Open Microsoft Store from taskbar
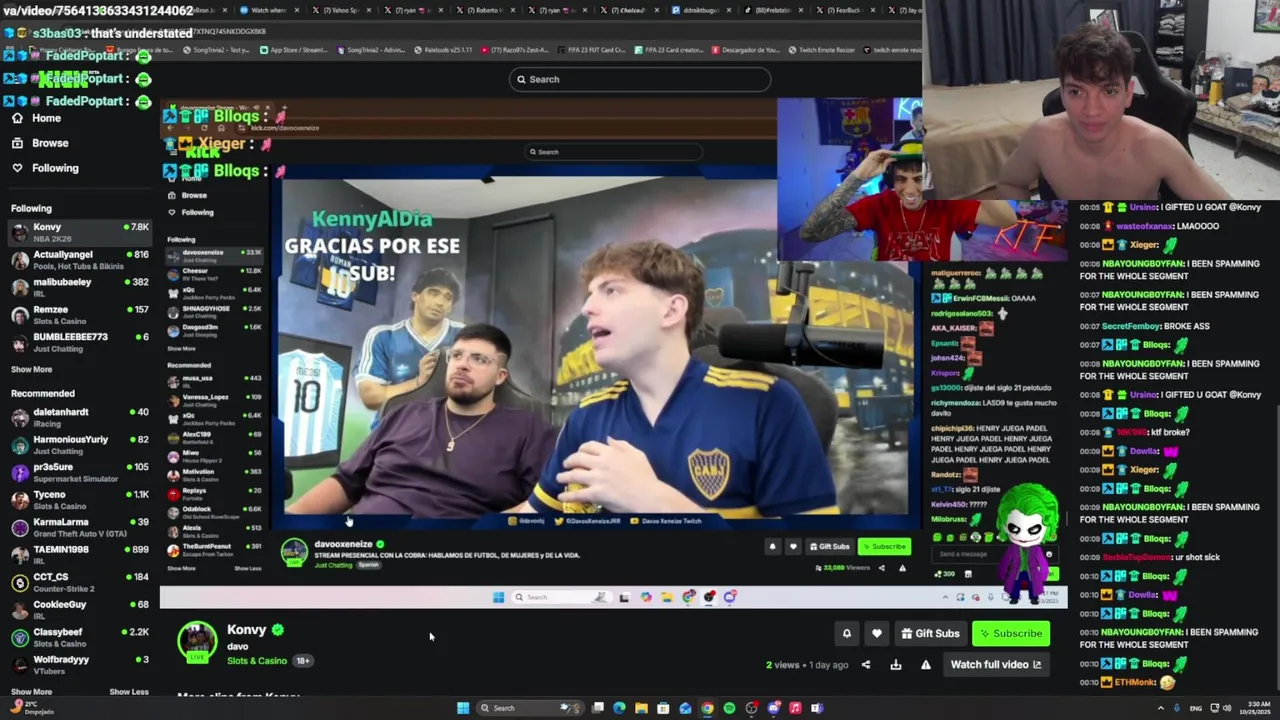The height and width of the screenshot is (720, 1280). [663, 708]
